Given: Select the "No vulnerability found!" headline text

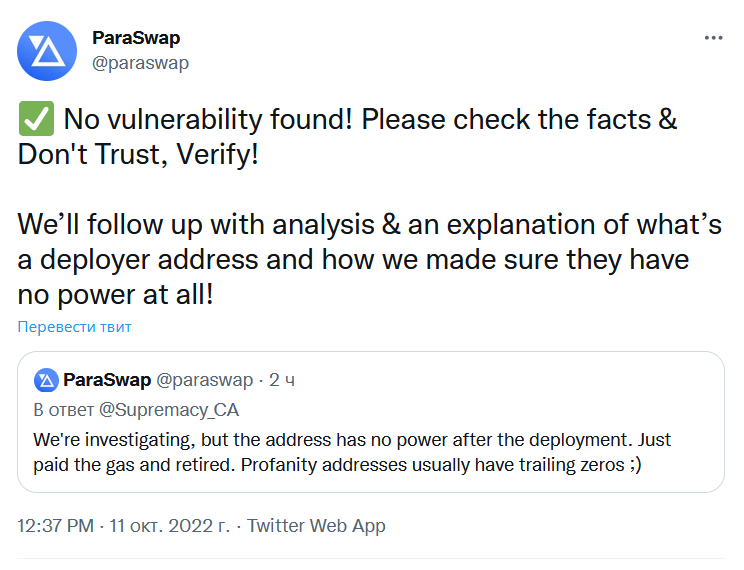Looking at the screenshot, I should click(208, 119).
